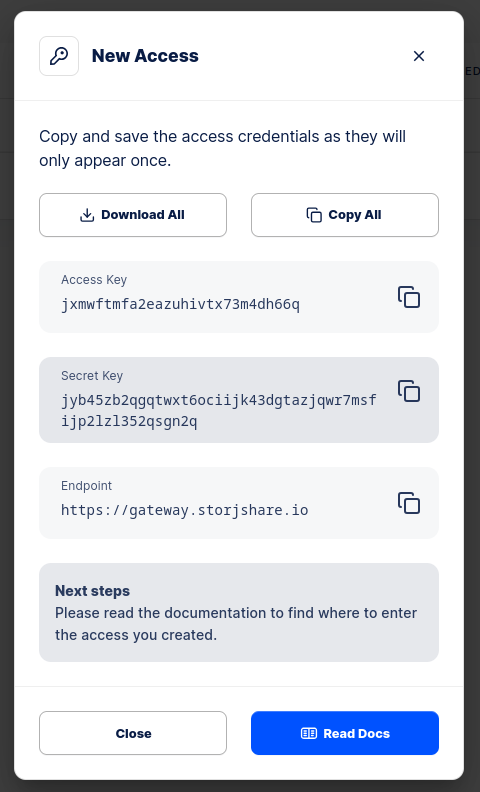
Task: Click the Endpoint field label
Action: (86, 486)
